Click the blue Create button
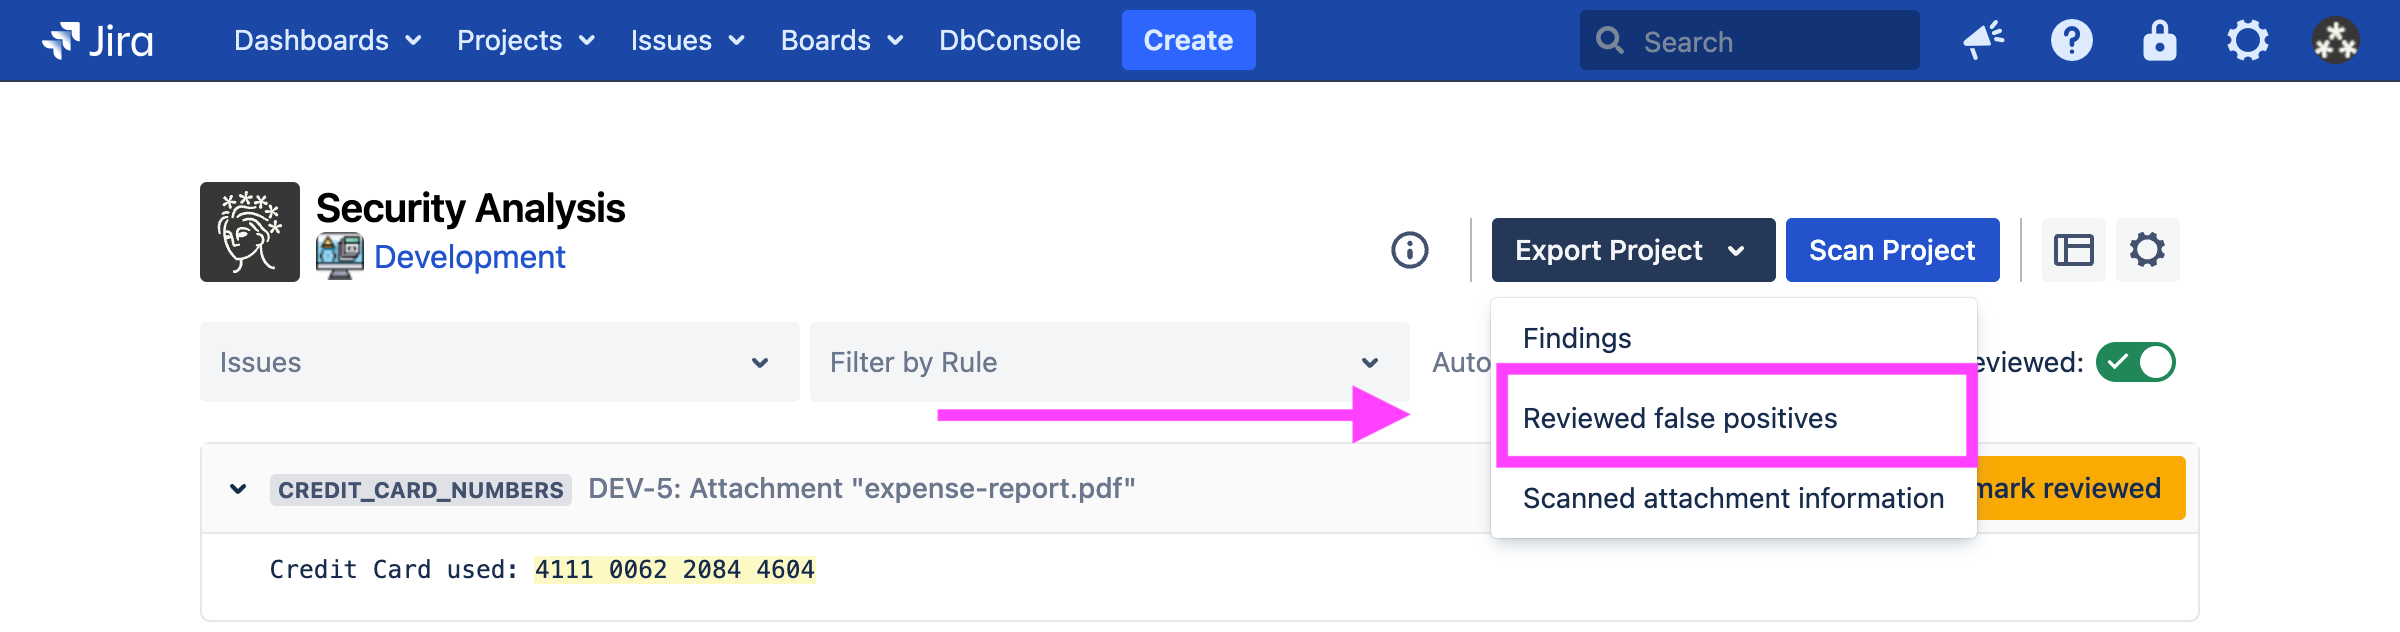 (x=1188, y=41)
